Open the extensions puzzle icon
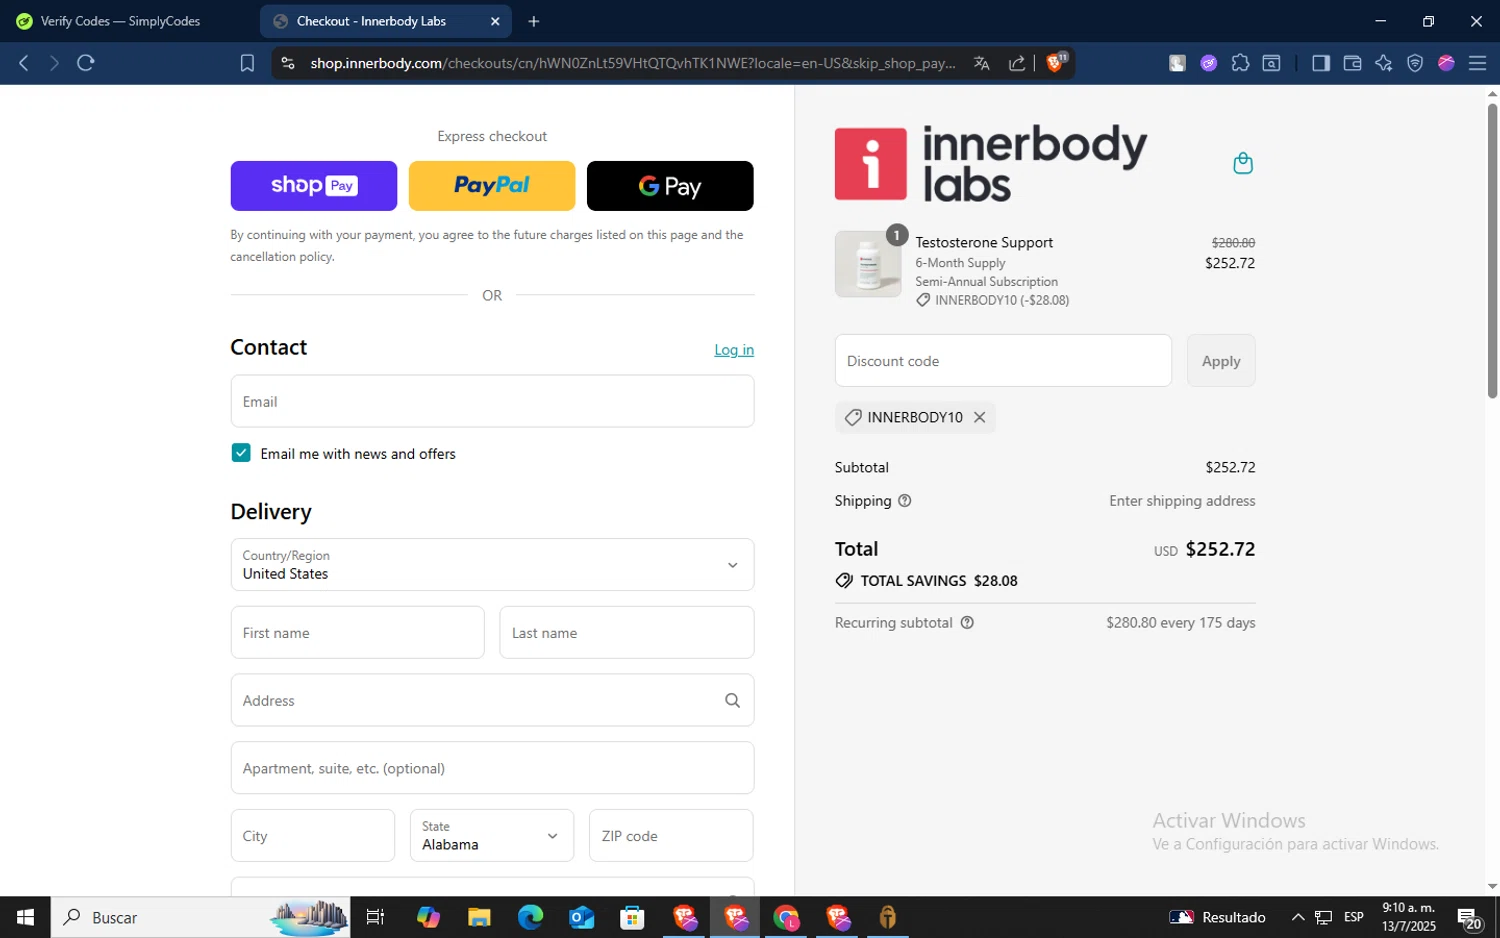Viewport: 1500px width, 938px height. point(1240,63)
